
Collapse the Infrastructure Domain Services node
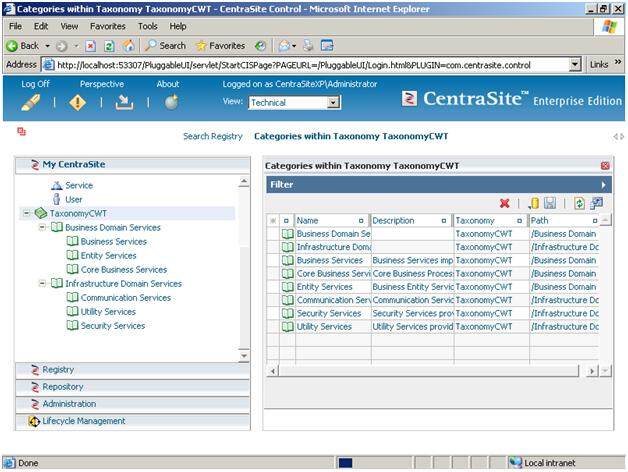42,284
